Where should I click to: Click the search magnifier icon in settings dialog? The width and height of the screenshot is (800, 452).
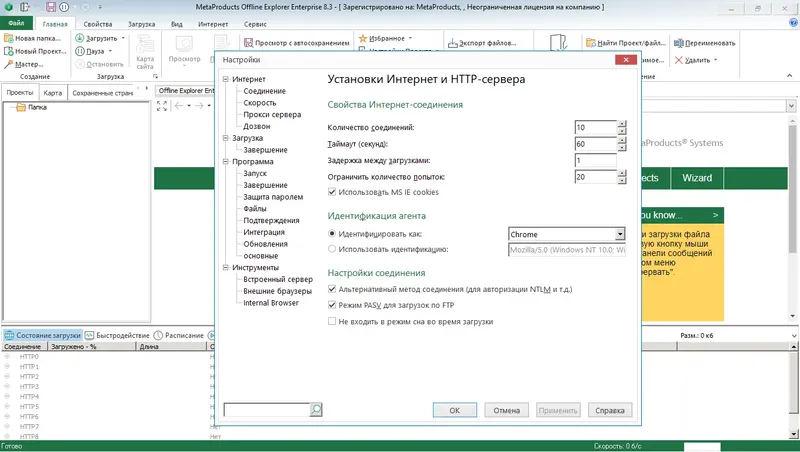[x=316, y=409]
